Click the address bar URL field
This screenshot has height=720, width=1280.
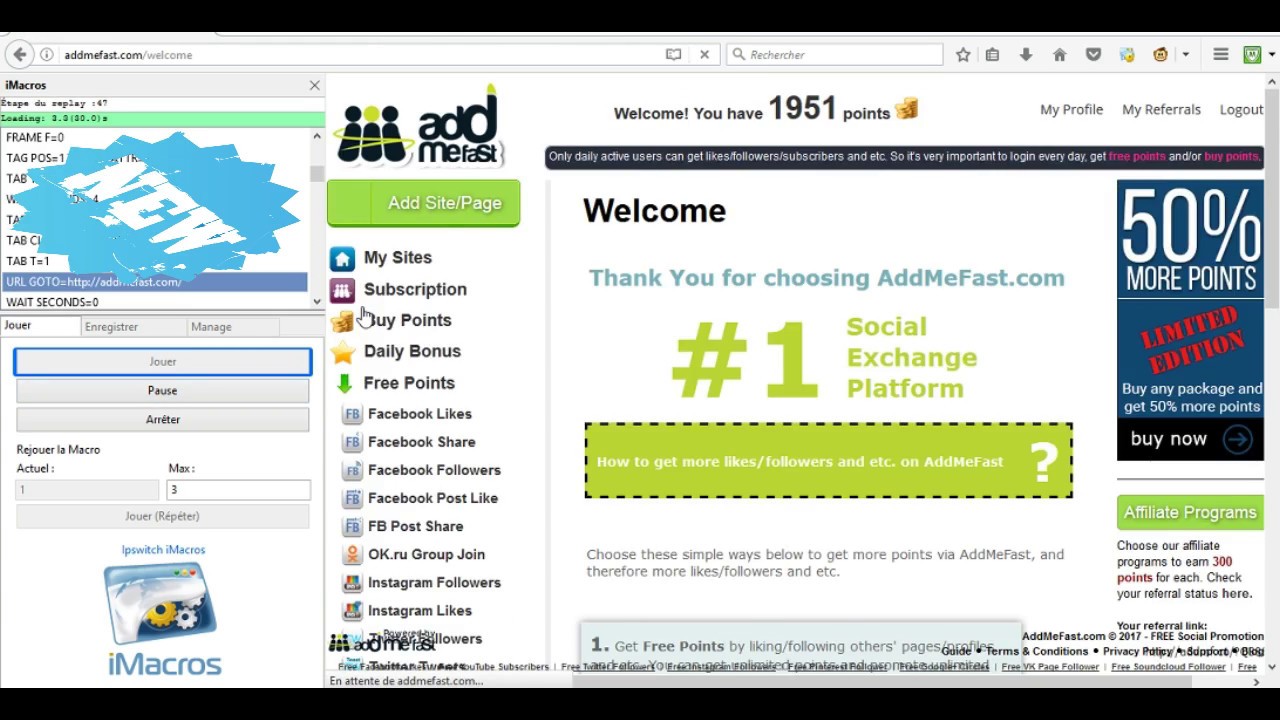click(360, 55)
